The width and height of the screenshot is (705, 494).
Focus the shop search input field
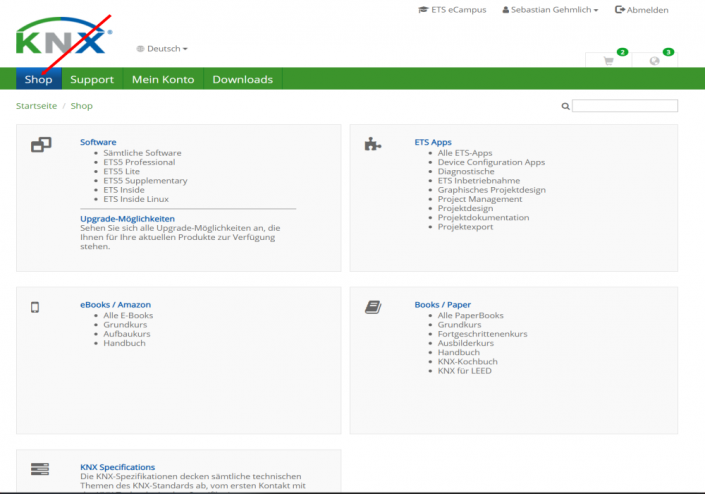pos(625,106)
